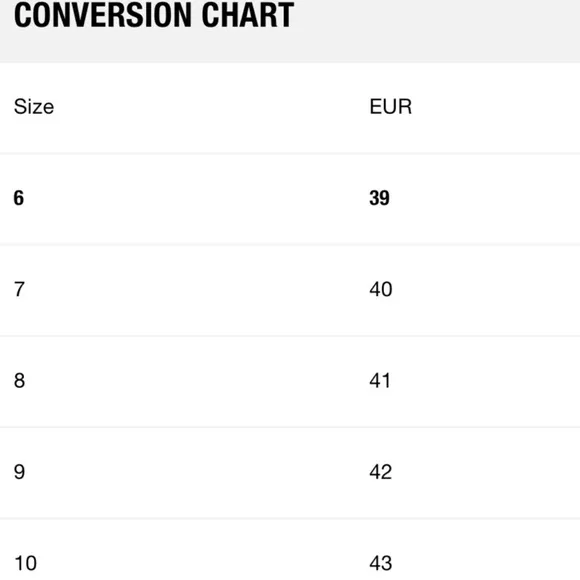
Task: Click the EUR 42 value
Action: (x=381, y=472)
